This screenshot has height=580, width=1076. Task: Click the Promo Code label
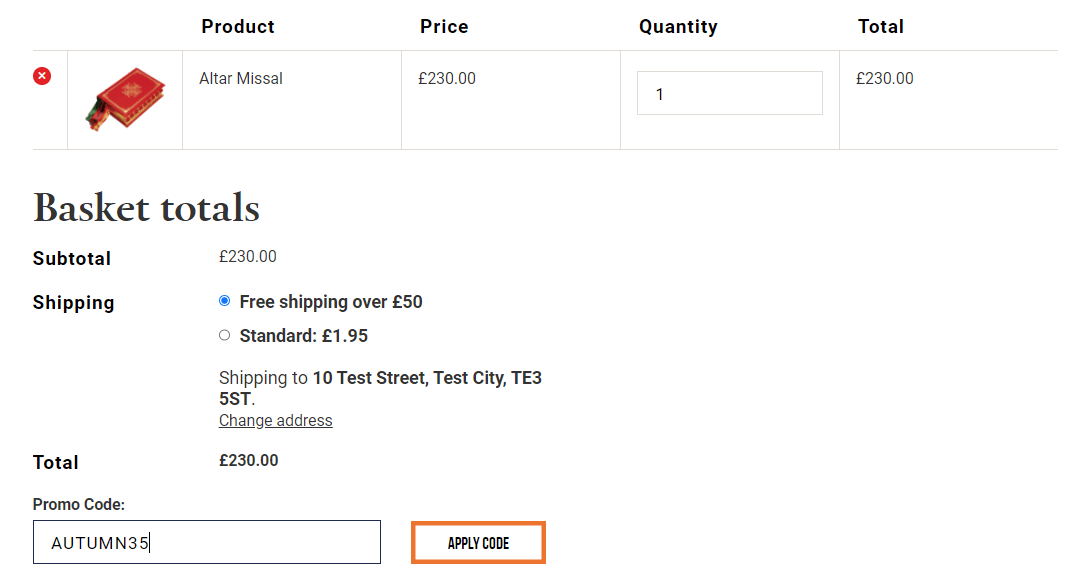[79, 505]
